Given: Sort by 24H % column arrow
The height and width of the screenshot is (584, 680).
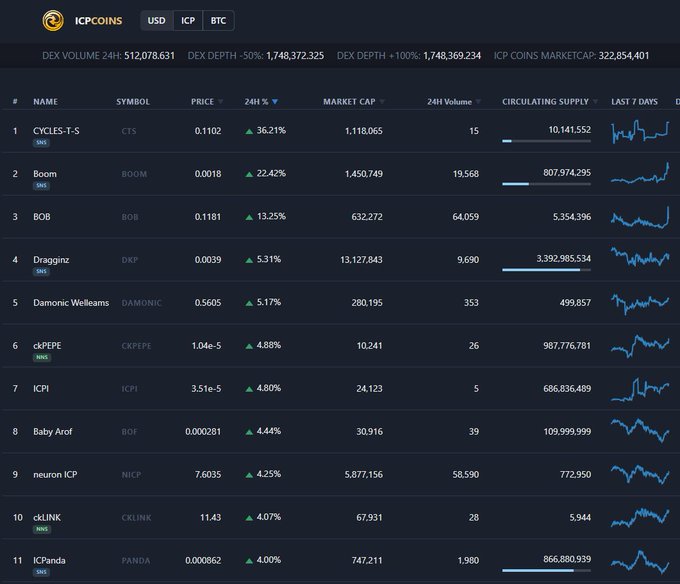Looking at the screenshot, I should [x=275, y=102].
